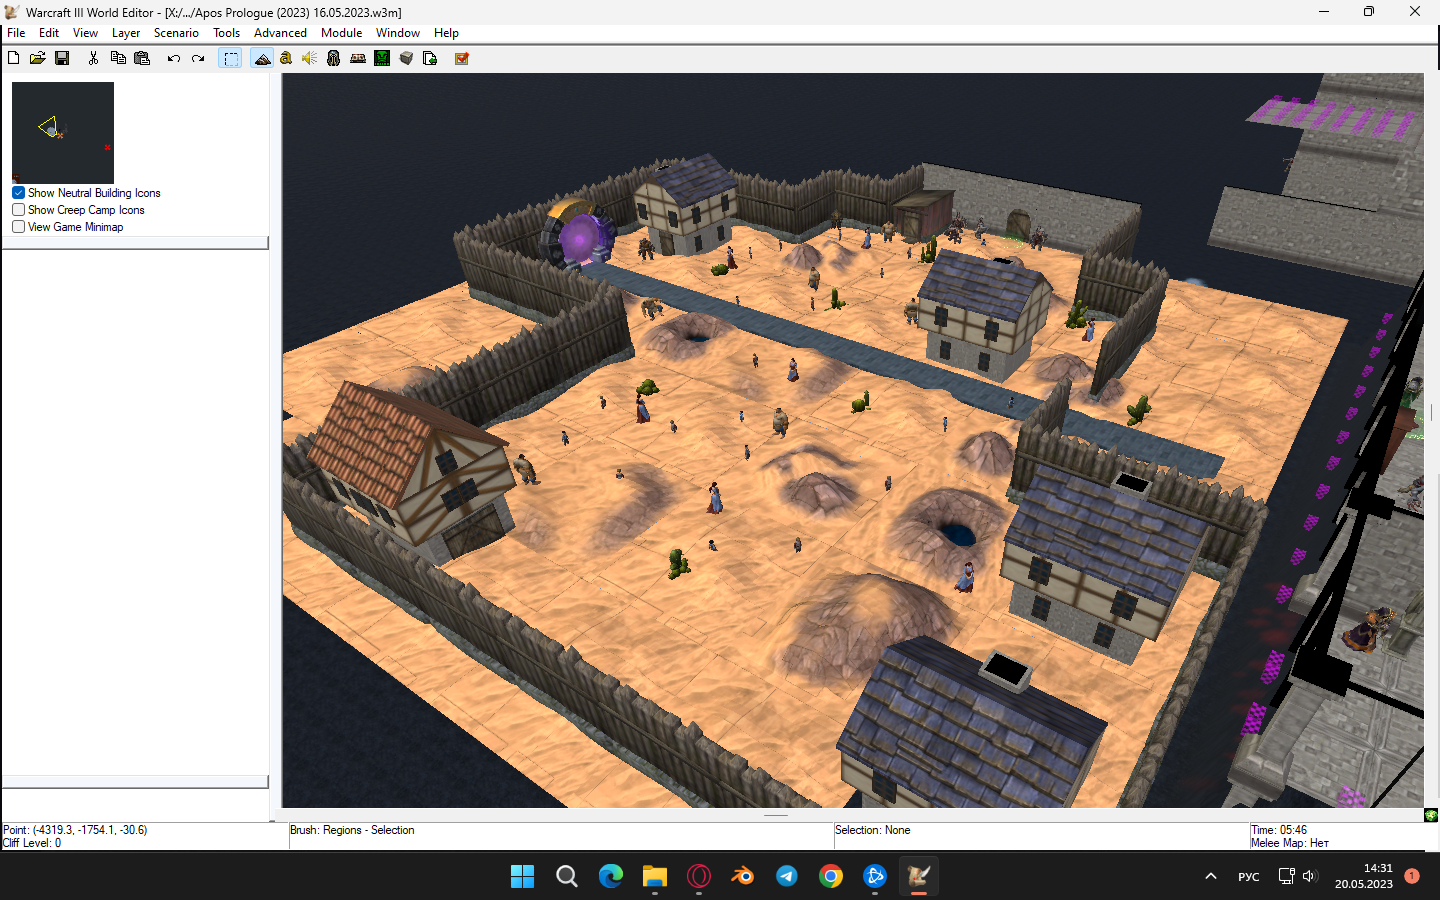This screenshot has width=1440, height=900.
Task: Open the taskbar clock and calendar
Action: tap(1364, 876)
